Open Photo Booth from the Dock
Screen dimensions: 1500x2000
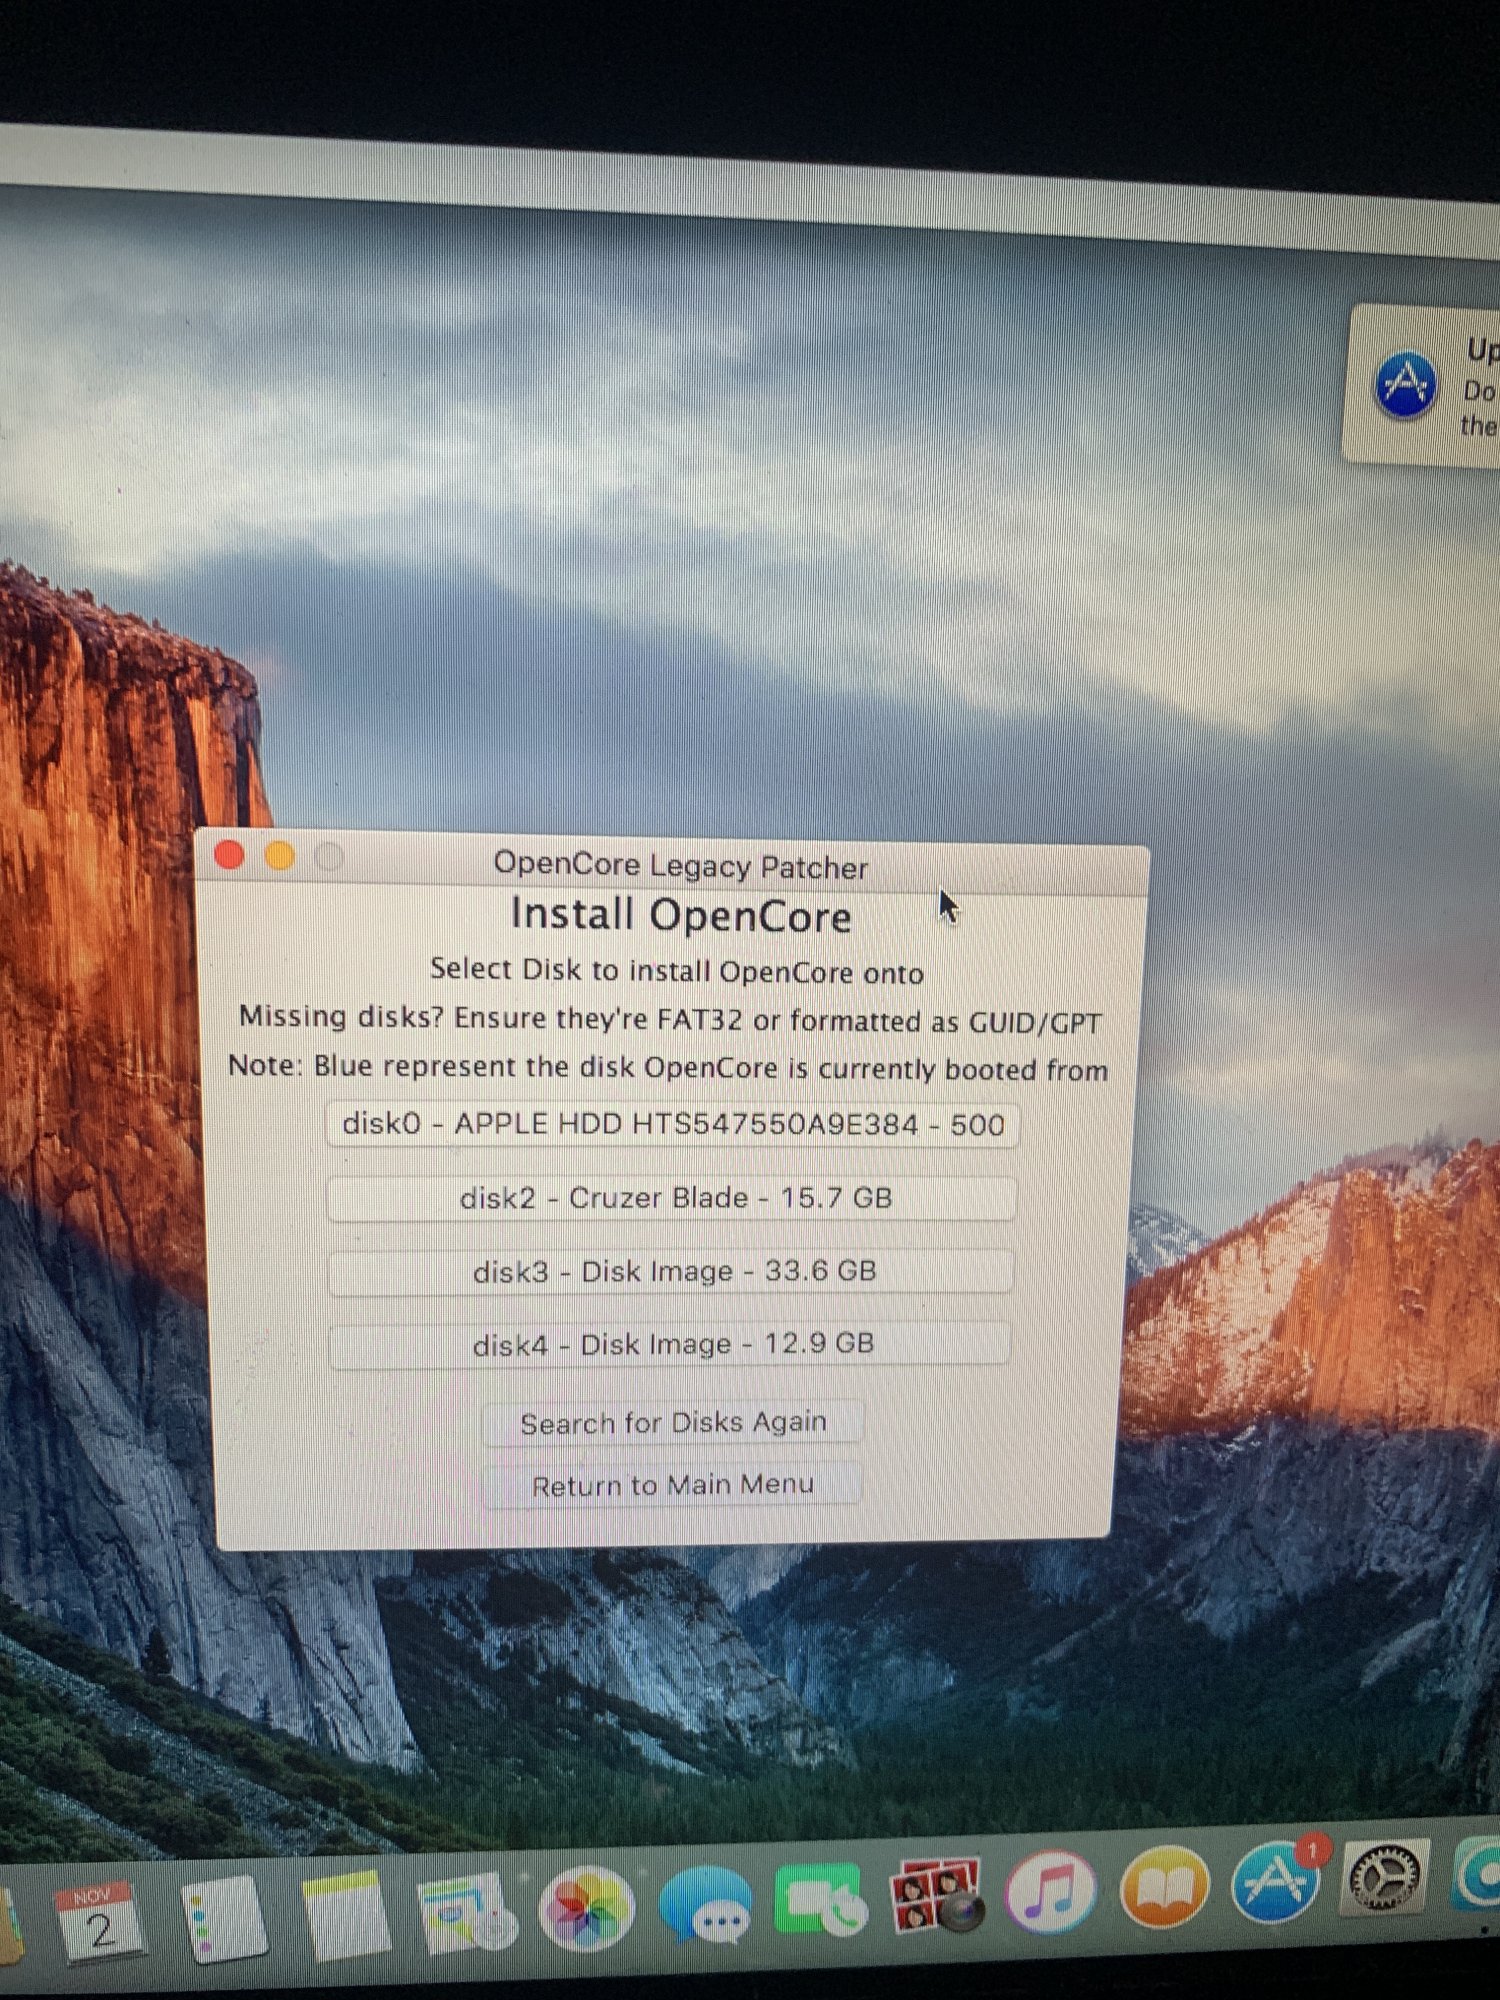pos(936,1896)
